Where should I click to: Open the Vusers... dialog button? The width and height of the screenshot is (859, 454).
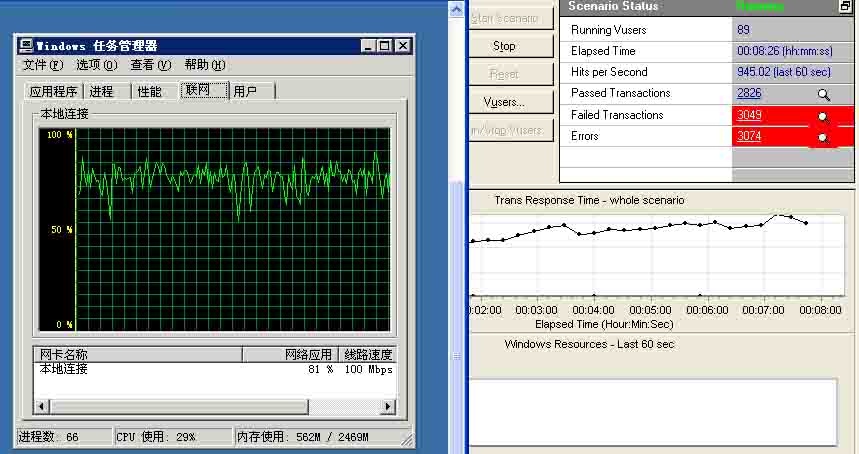[504, 102]
